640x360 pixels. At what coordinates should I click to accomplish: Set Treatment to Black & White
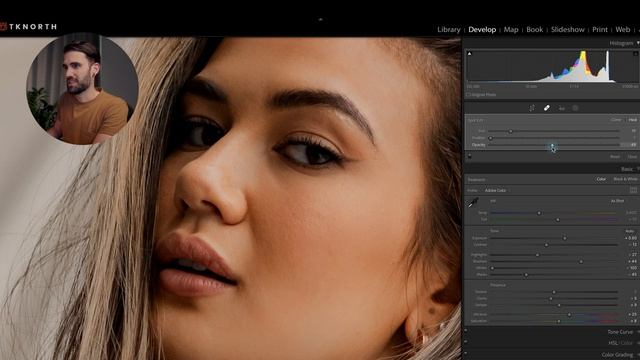(625, 179)
